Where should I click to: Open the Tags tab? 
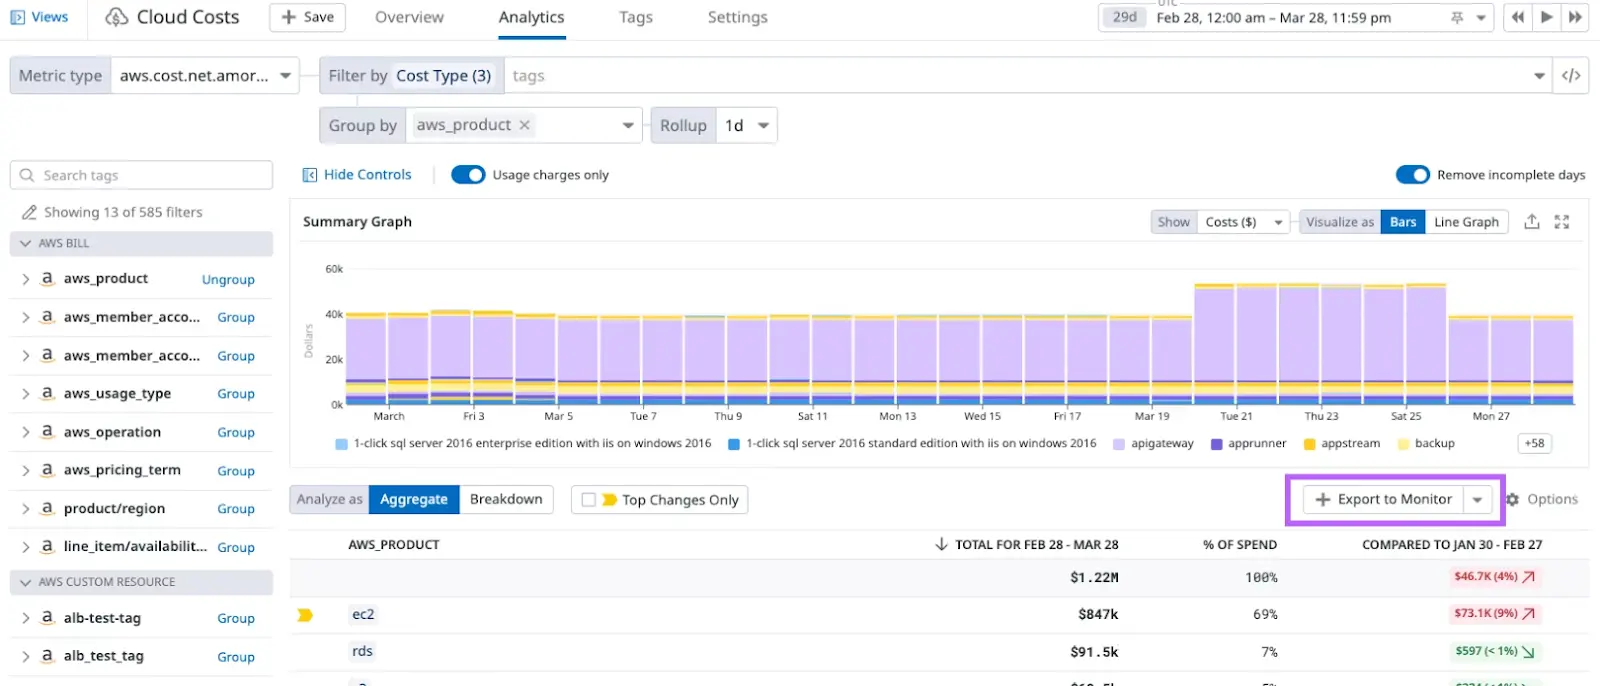[x=635, y=17]
